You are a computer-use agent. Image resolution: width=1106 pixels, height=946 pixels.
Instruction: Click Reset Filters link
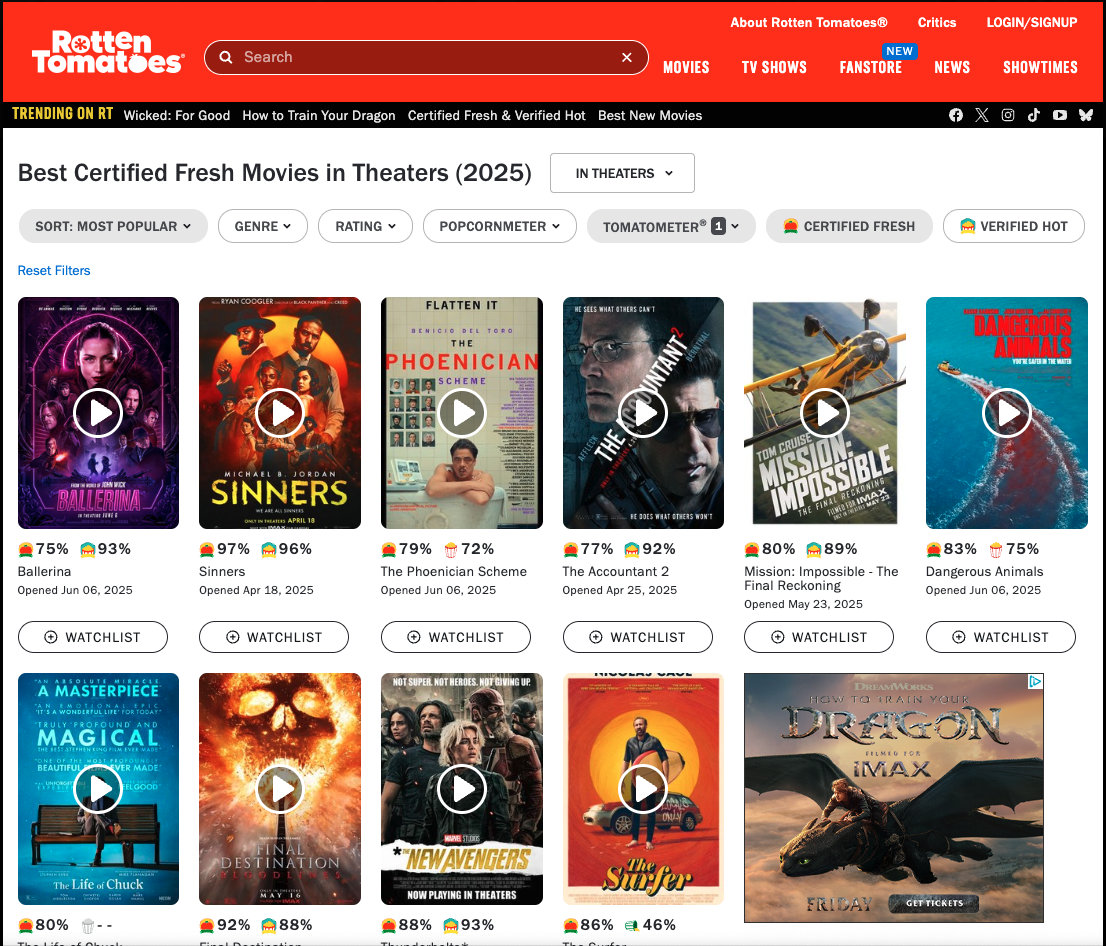(54, 270)
